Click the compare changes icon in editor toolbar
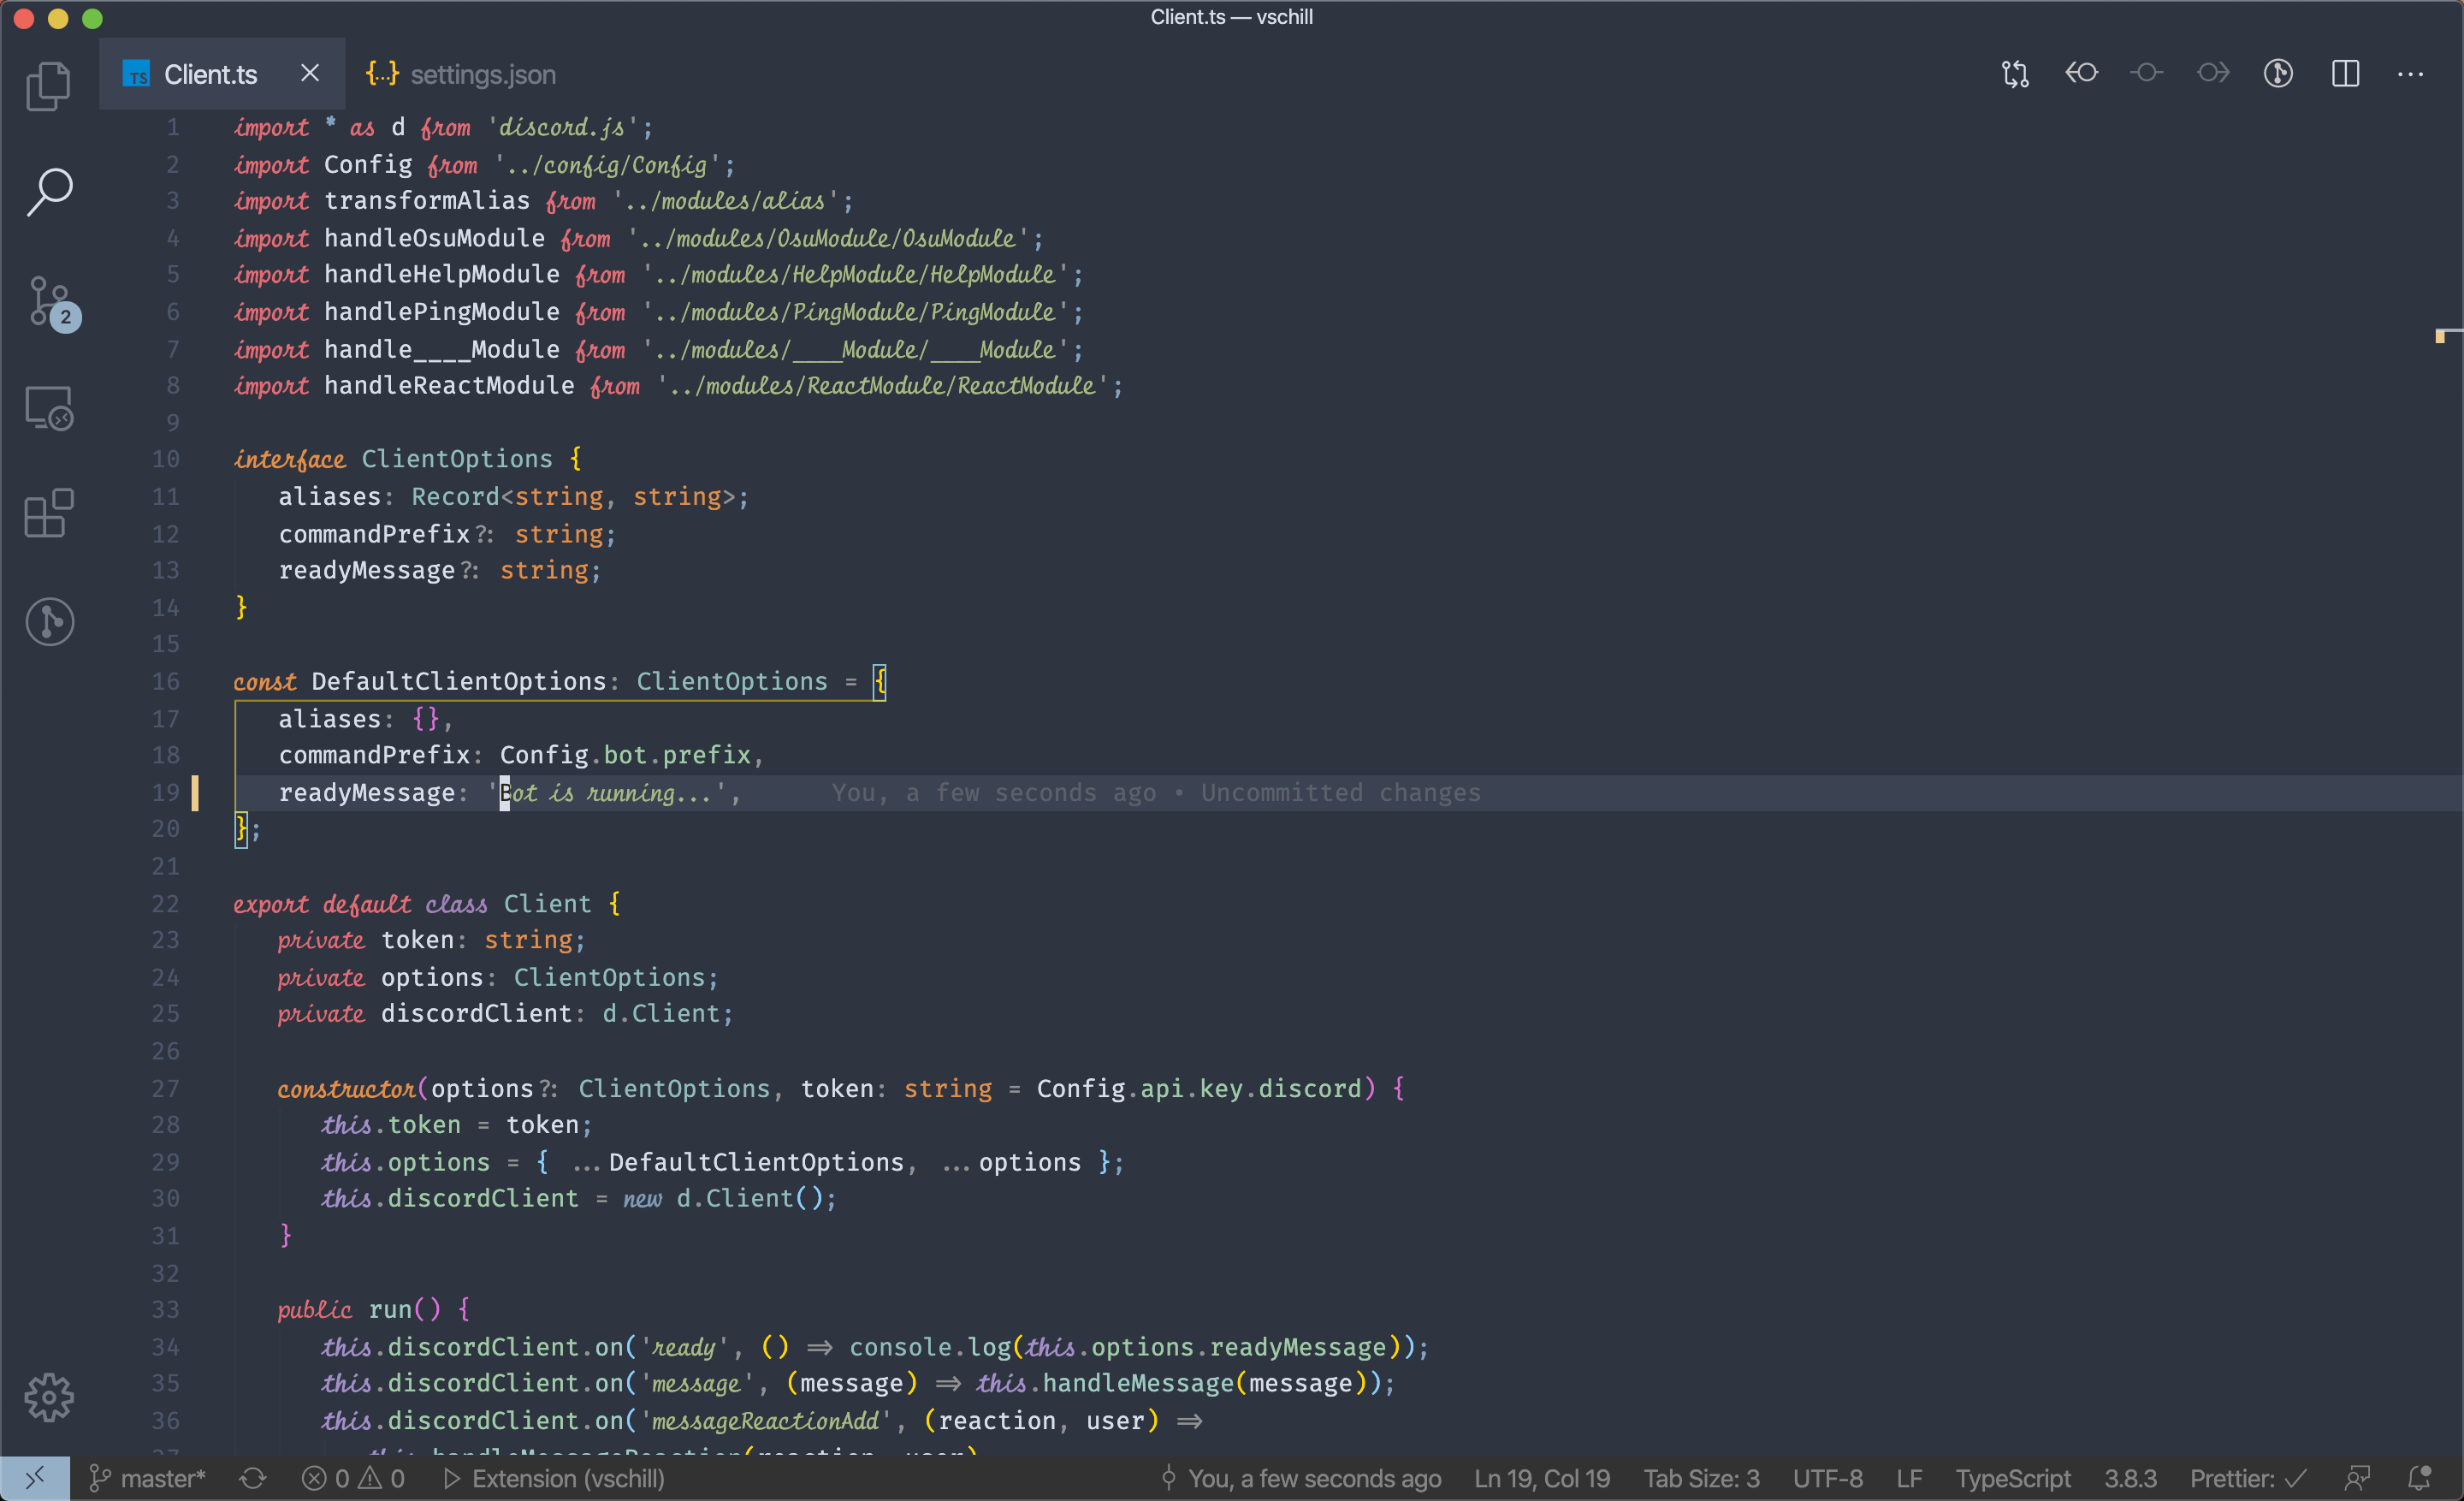 (2015, 74)
